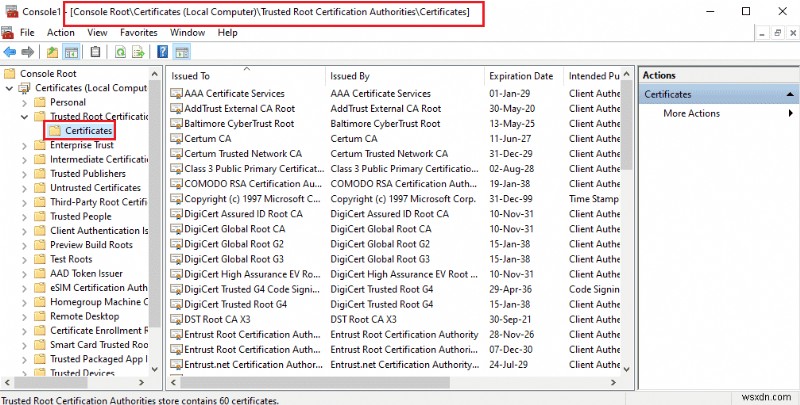Click the computer icon next to Certificates (Local Computer)
The height and width of the screenshot is (405, 800).
(x=24, y=88)
